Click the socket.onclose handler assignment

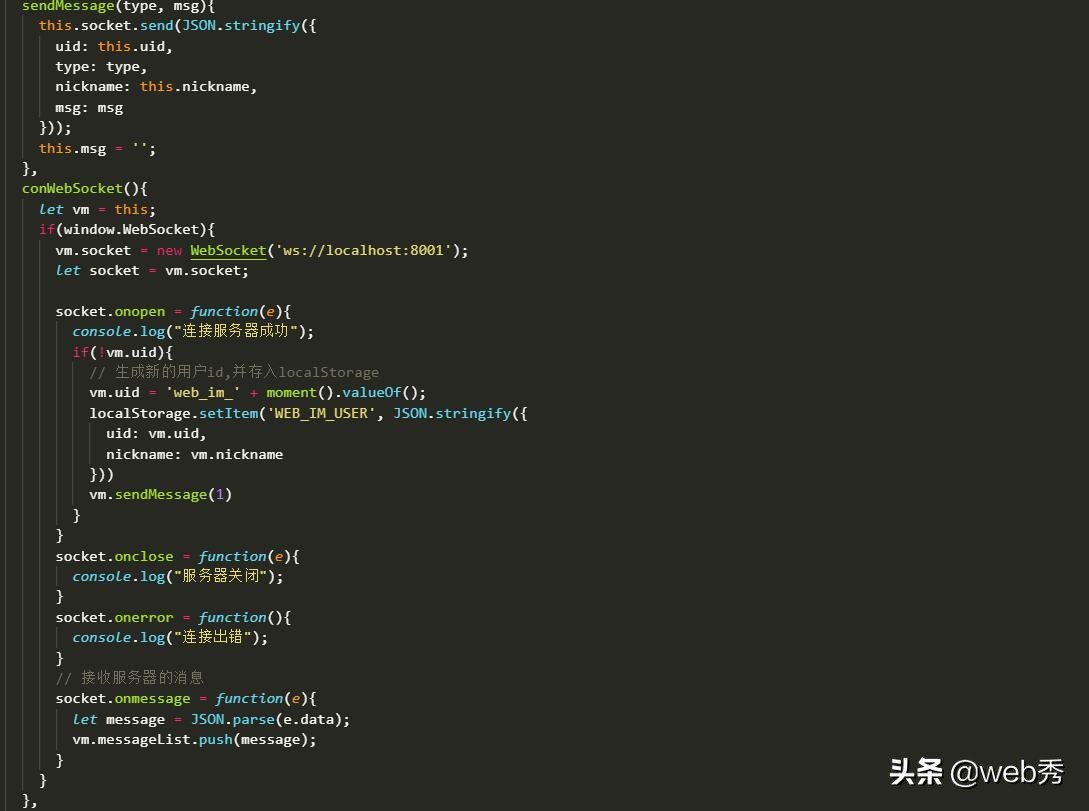point(112,556)
